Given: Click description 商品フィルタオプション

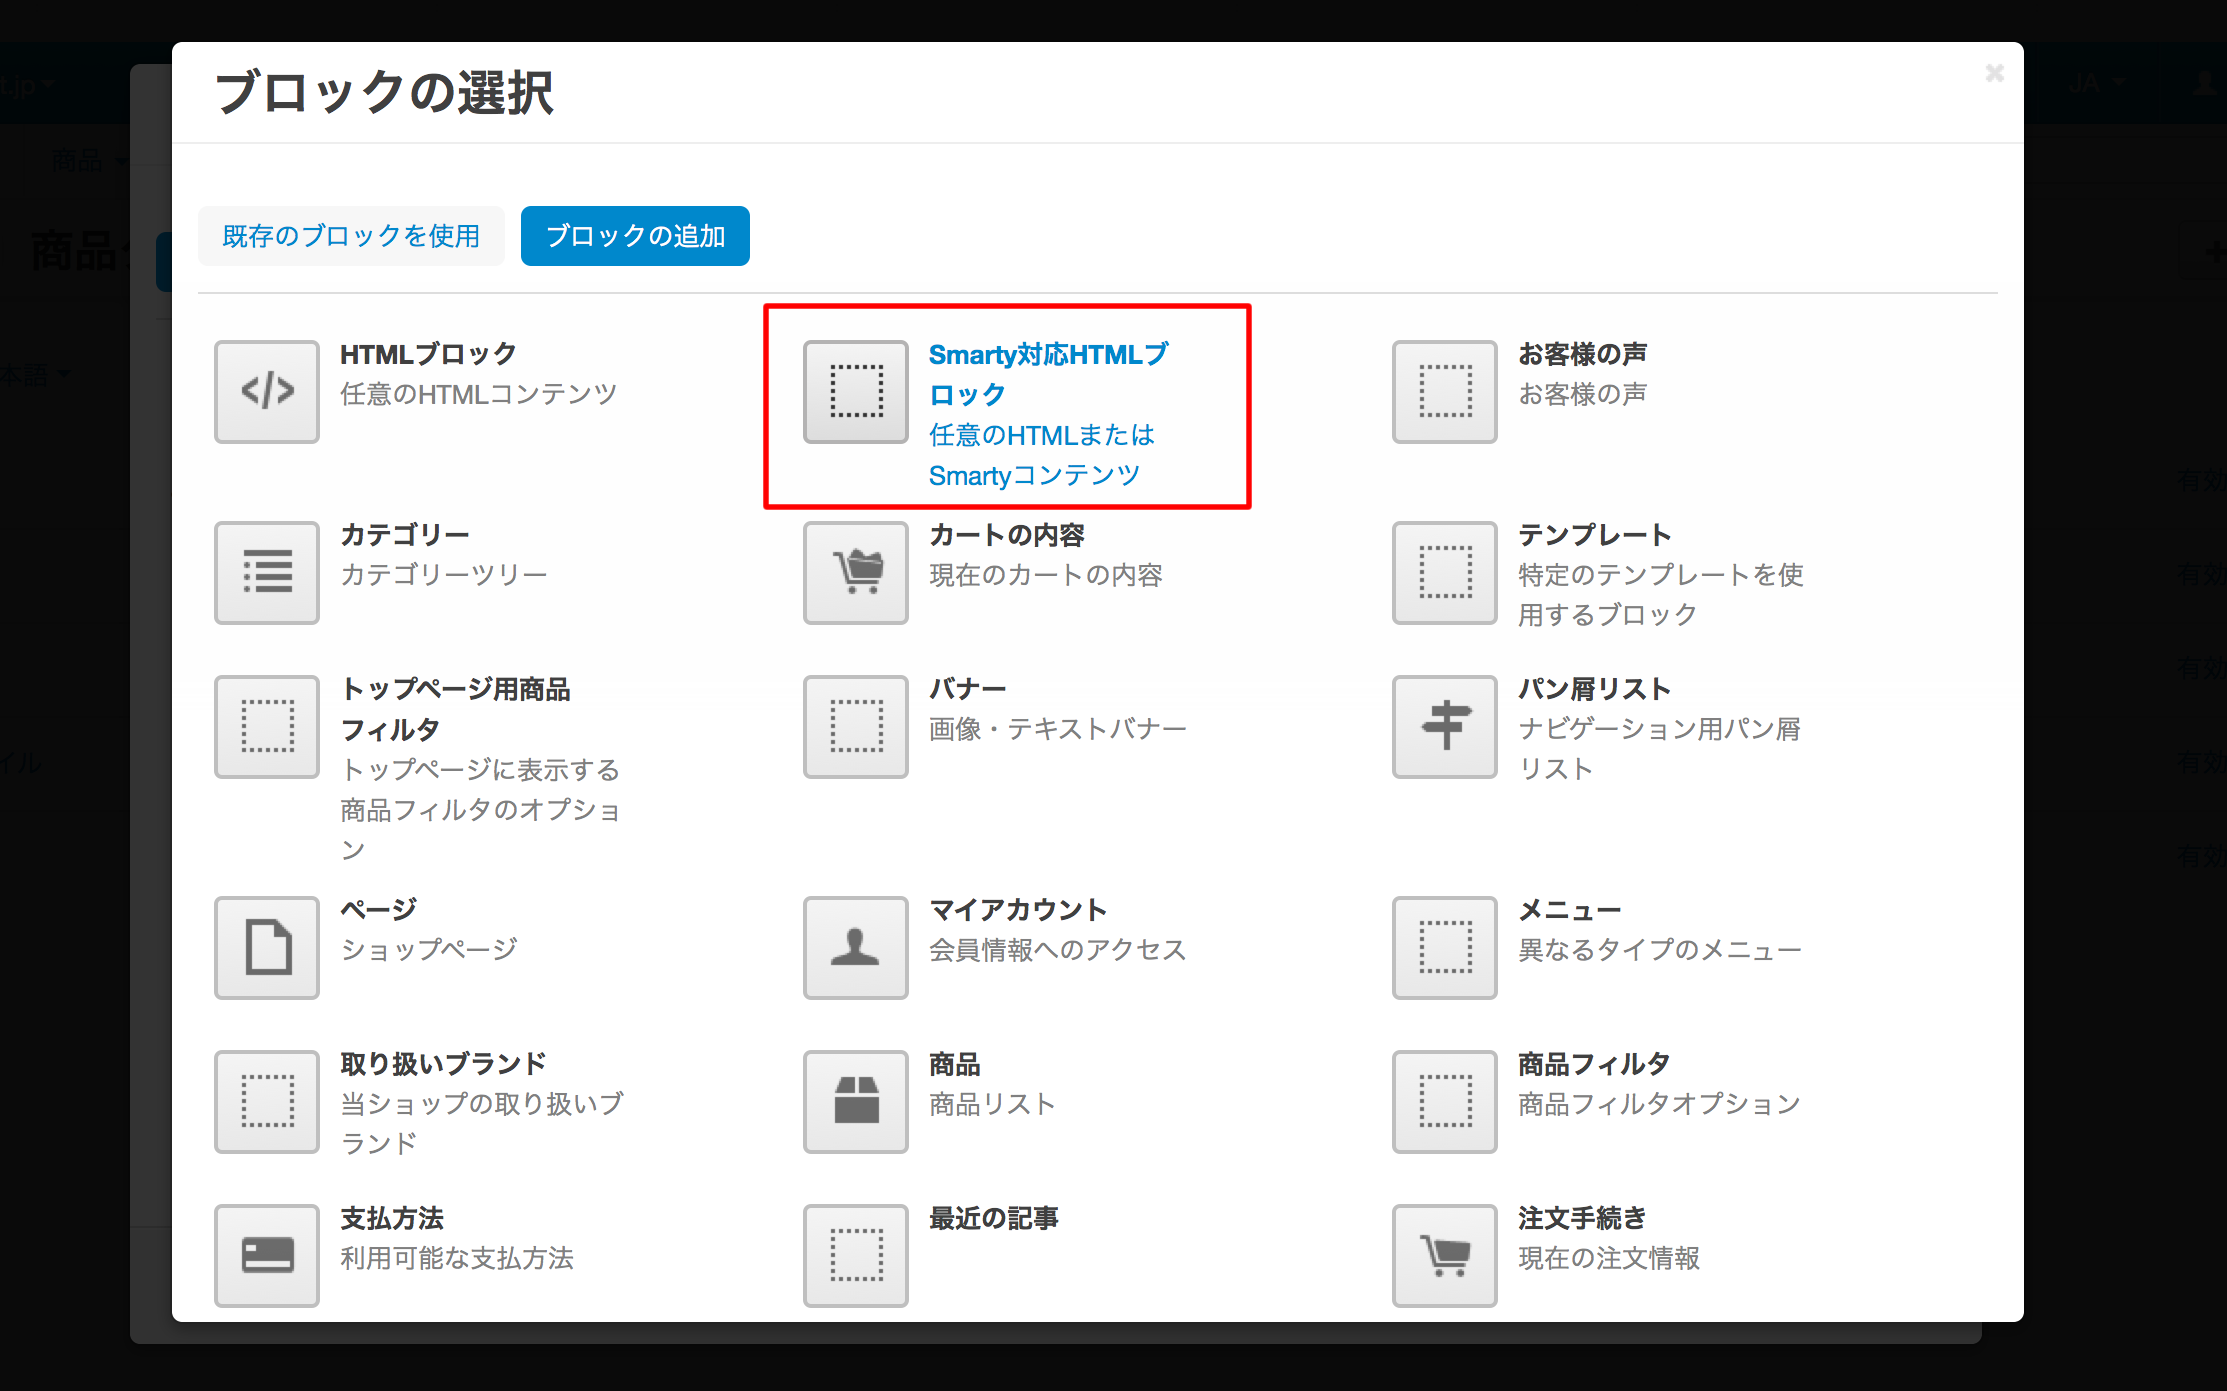Looking at the screenshot, I should pos(1660,1104).
